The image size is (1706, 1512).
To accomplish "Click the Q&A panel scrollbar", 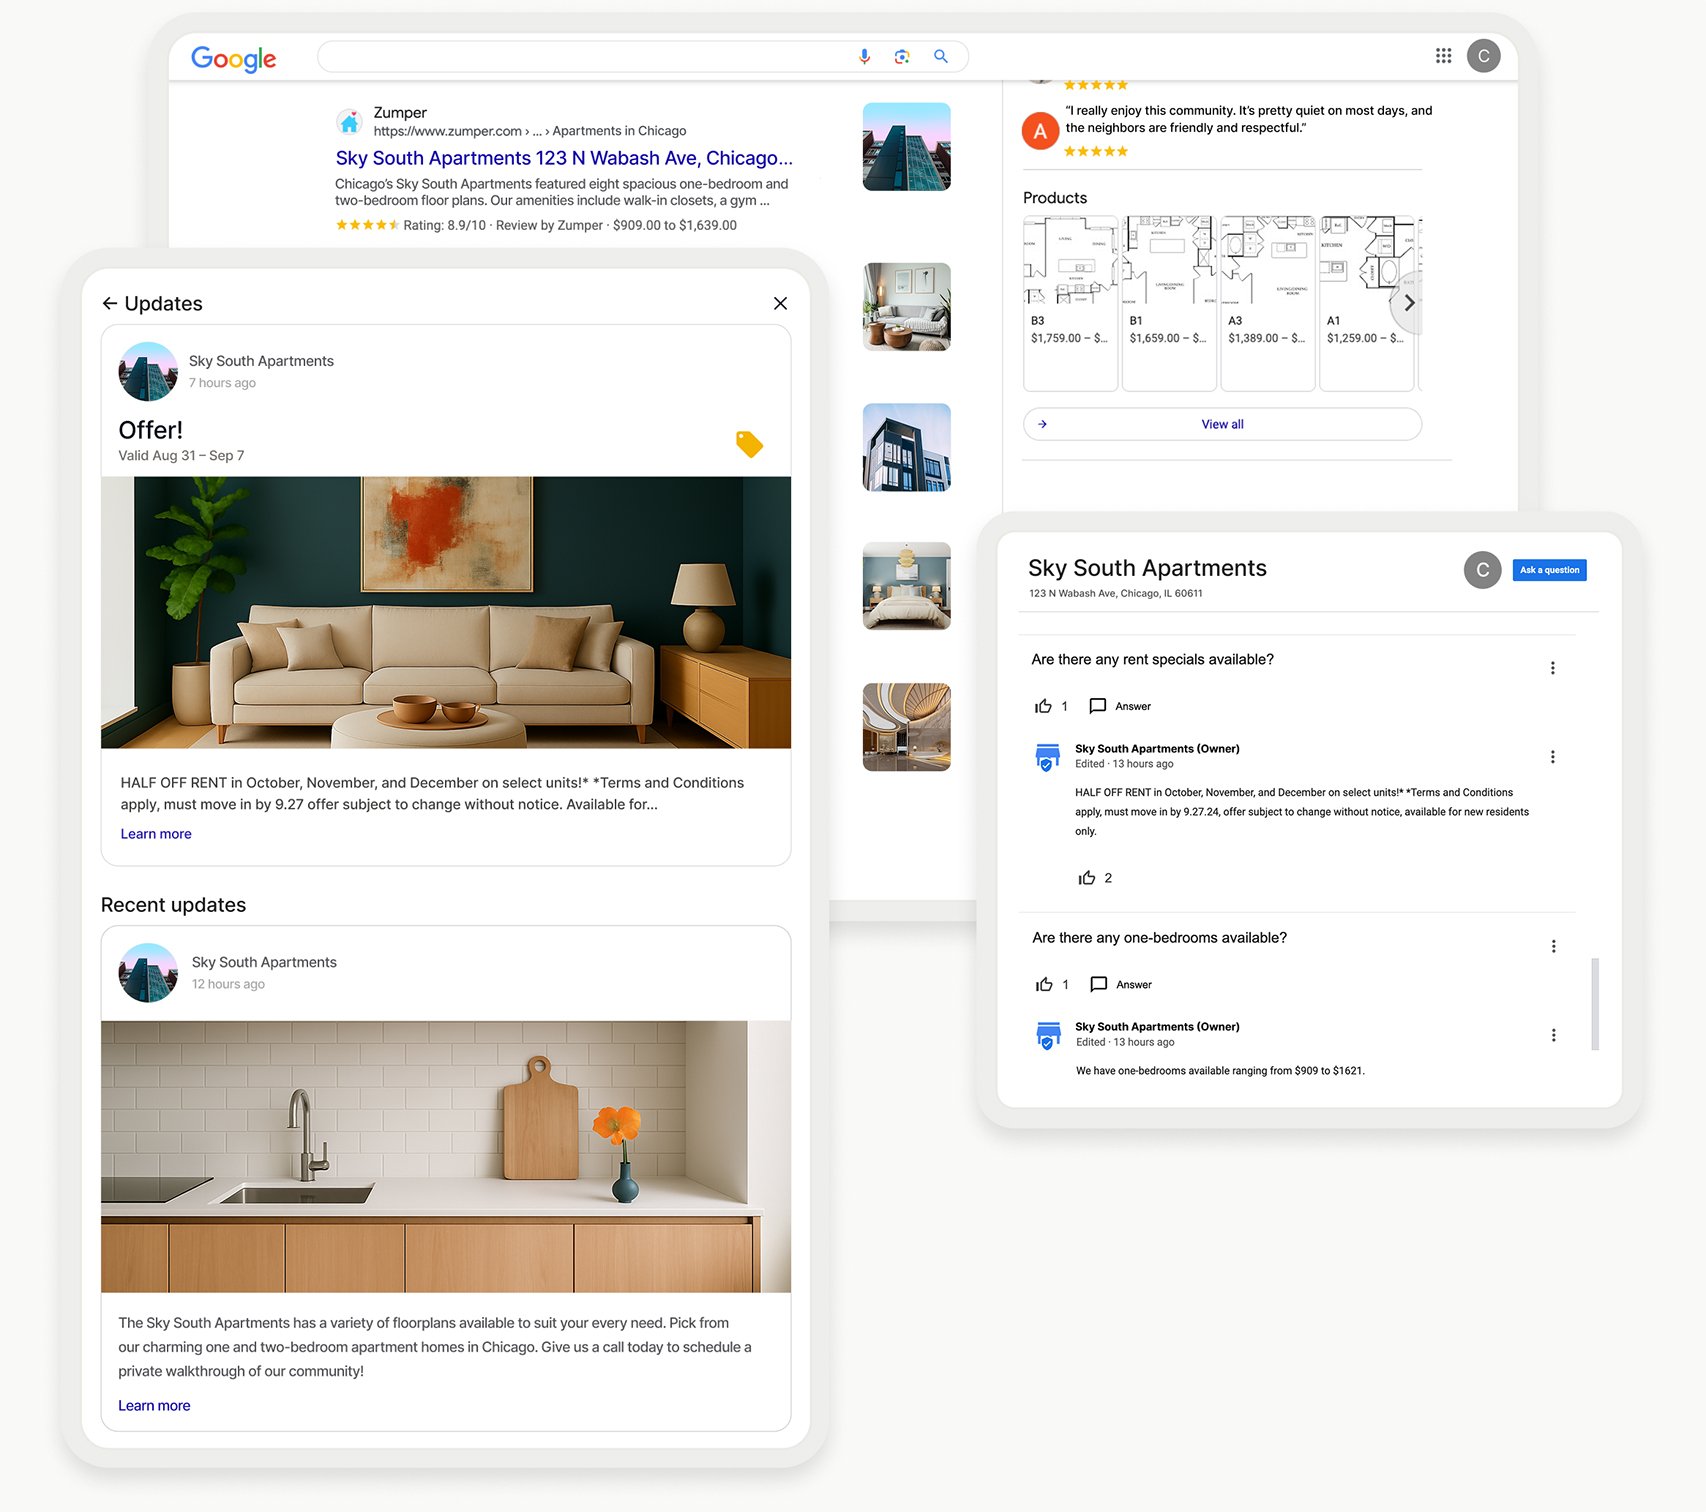I will point(1595,1004).
